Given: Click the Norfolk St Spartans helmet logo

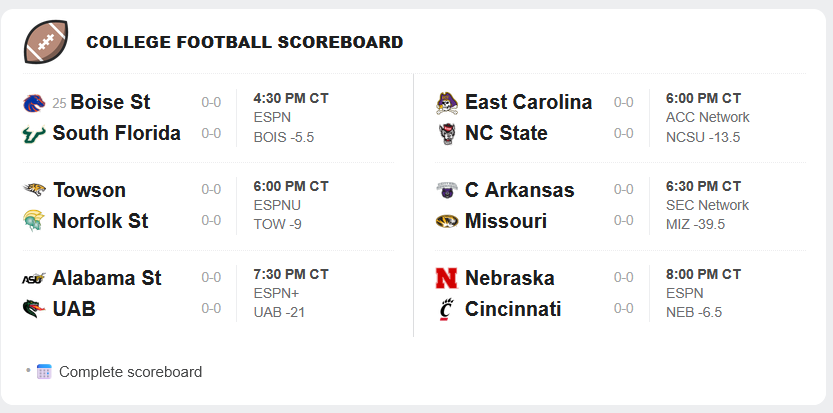Looking at the screenshot, I should coord(33,220).
